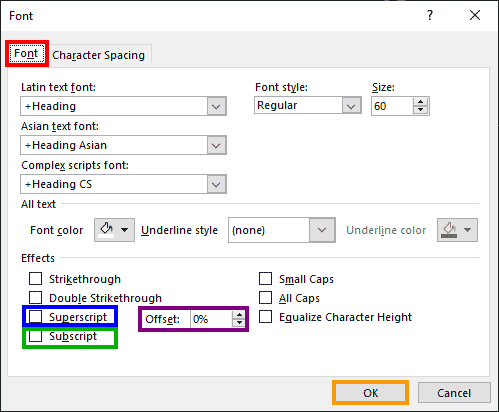The height and width of the screenshot is (412, 499).
Task: Click the Latin text font field showing +Heading
Action: [x=114, y=106]
